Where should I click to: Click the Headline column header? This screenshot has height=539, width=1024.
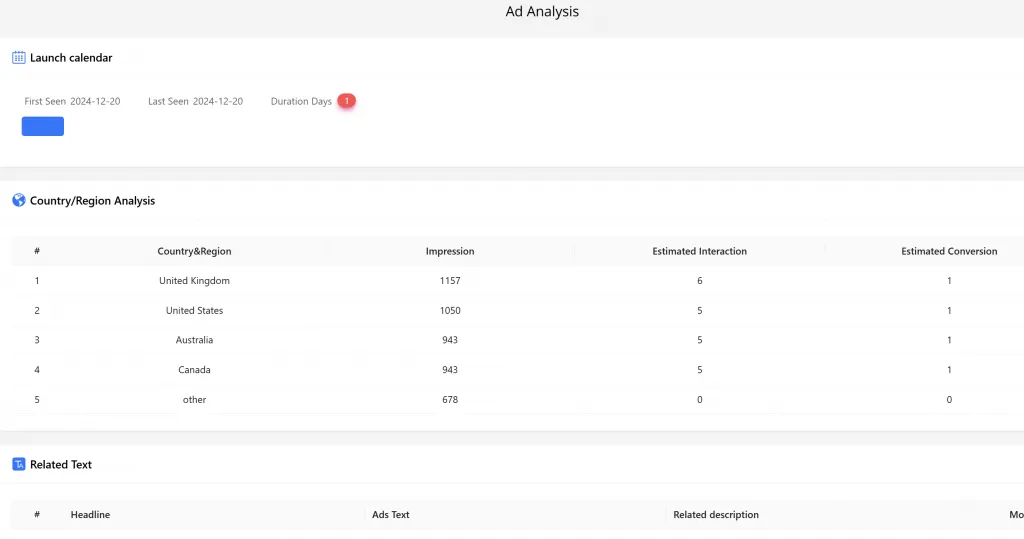coord(90,515)
